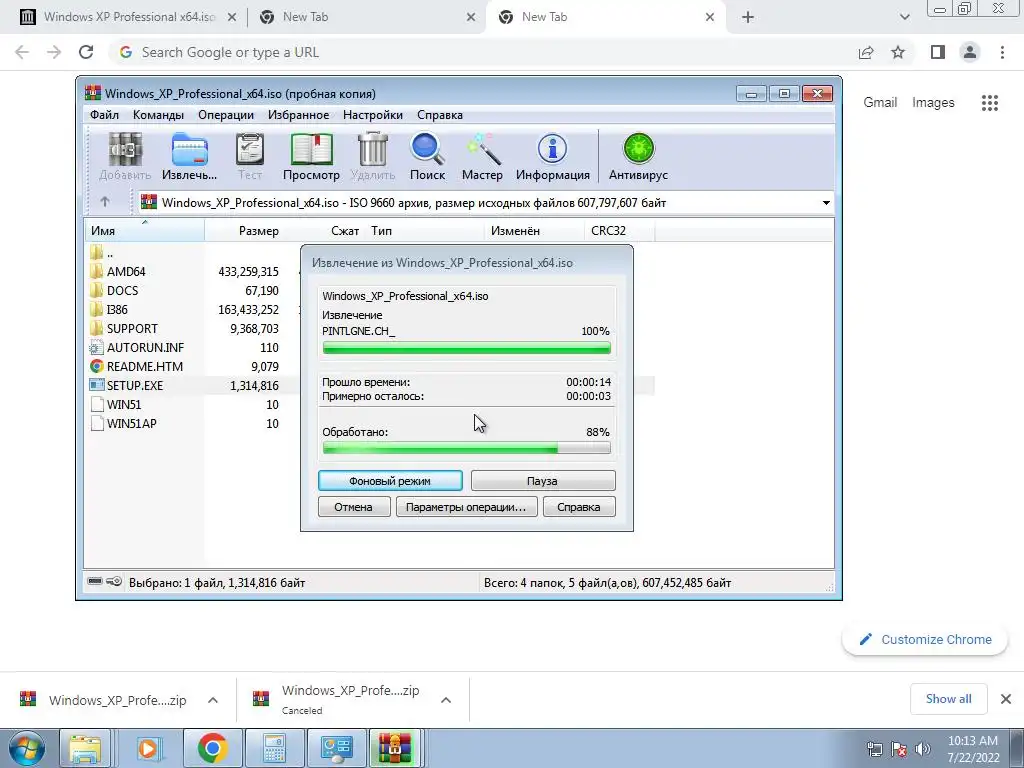Select the SETUP.EXE file
Image resolution: width=1024 pixels, height=768 pixels.
[x=126, y=385]
